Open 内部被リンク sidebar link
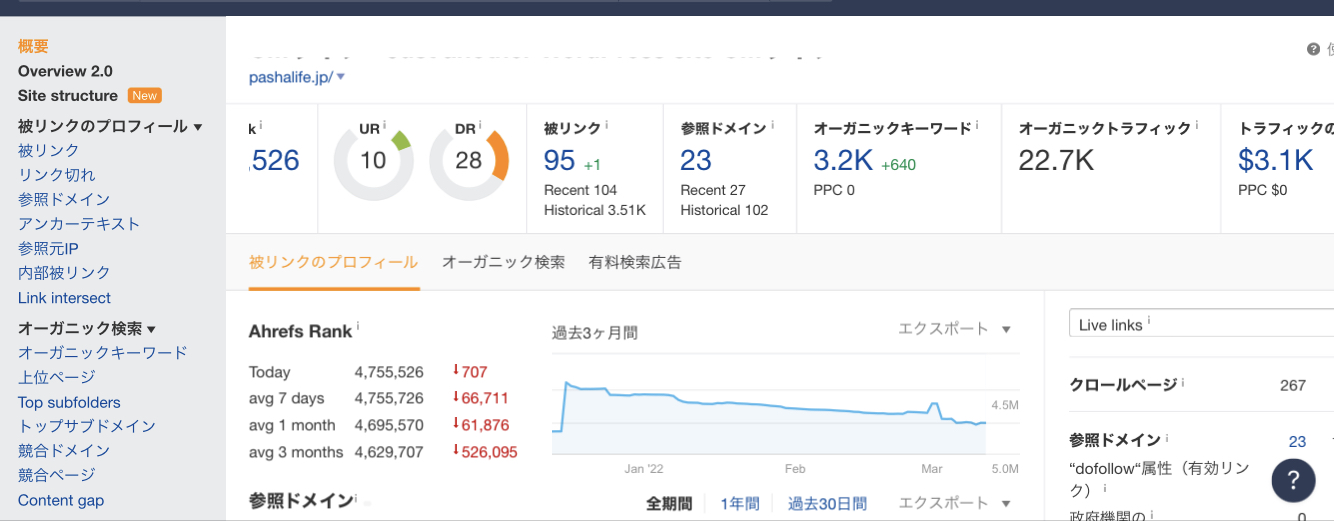Screen dimensions: 1334x521 64,273
